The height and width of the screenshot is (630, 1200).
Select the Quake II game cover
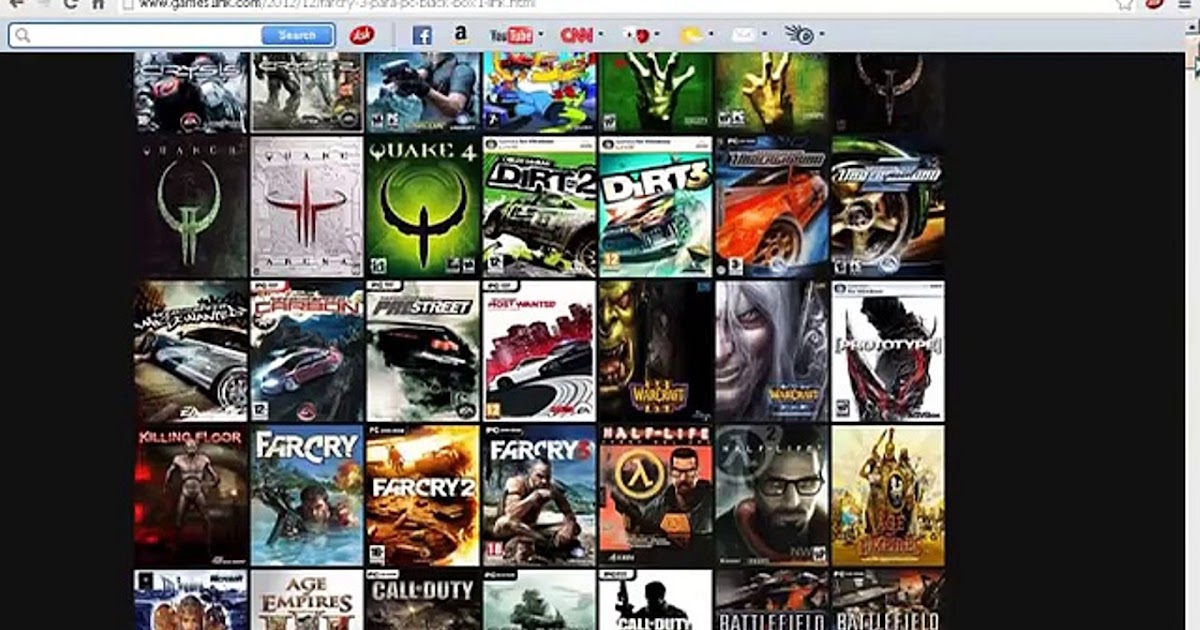tap(191, 207)
